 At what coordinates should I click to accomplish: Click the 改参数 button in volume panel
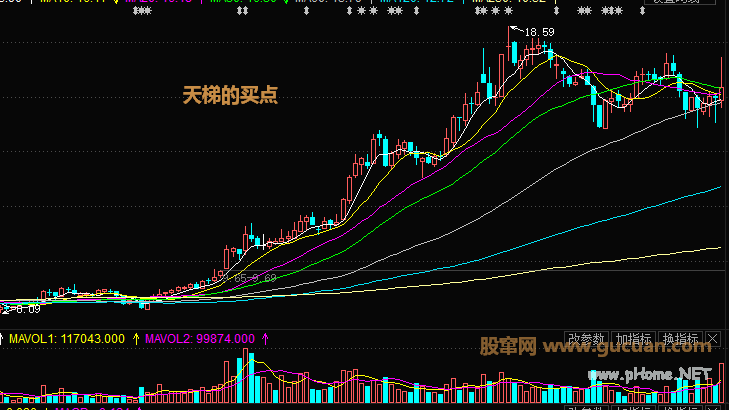pyautogui.click(x=586, y=339)
